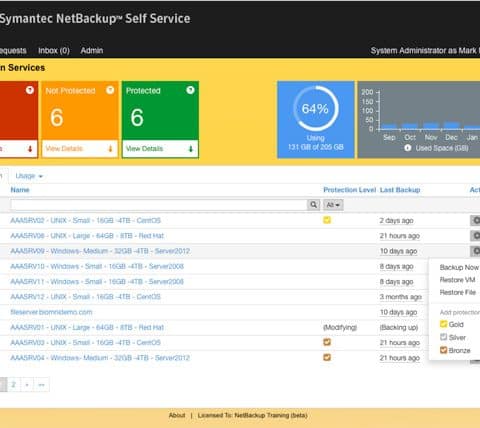Open AAASRV04 Windows Medium Server2012 link

(x=100, y=358)
